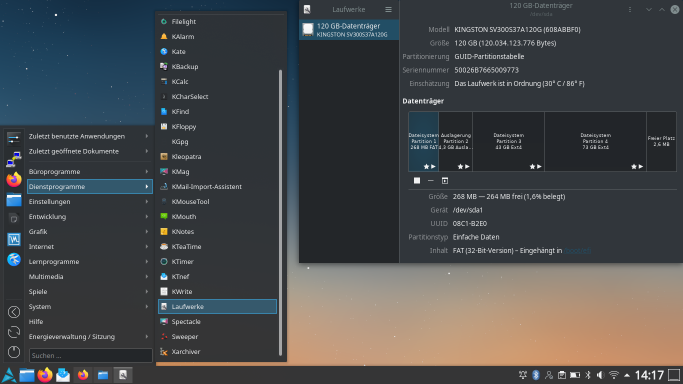This screenshot has height=384, width=683.
Task: Click the Suchen search field
Action: [91, 356]
